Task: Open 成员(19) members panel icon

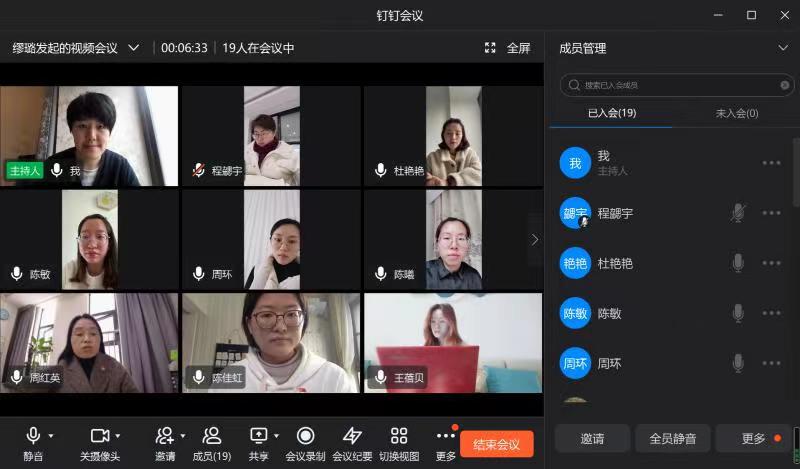Action: [x=211, y=436]
